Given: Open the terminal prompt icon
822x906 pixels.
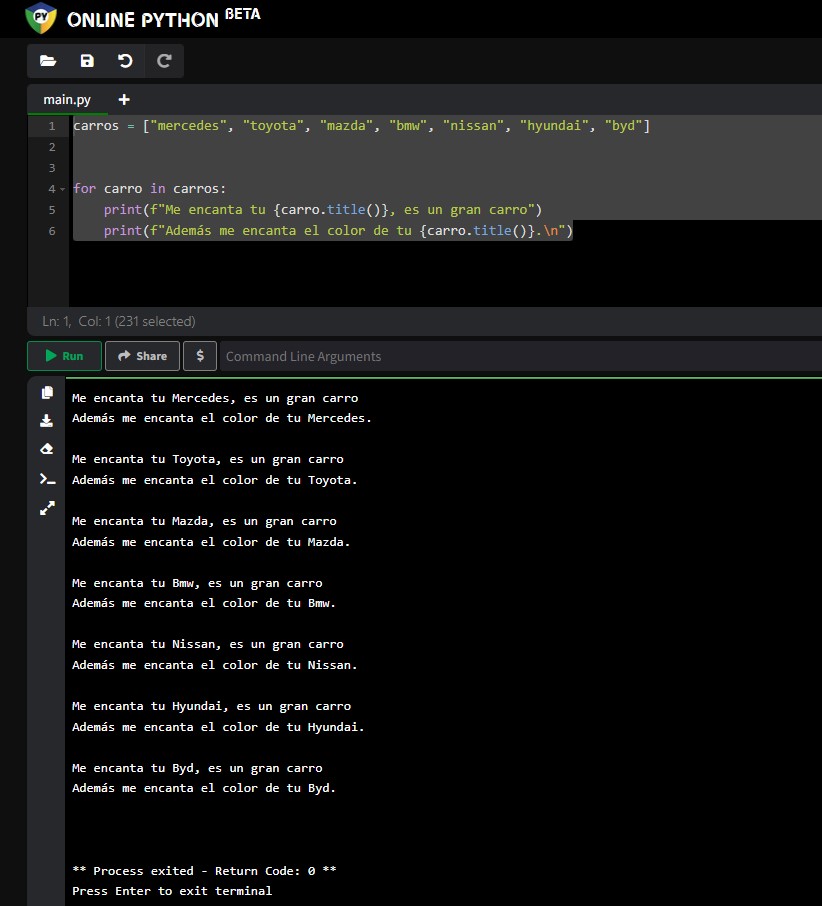Looking at the screenshot, I should point(47,479).
